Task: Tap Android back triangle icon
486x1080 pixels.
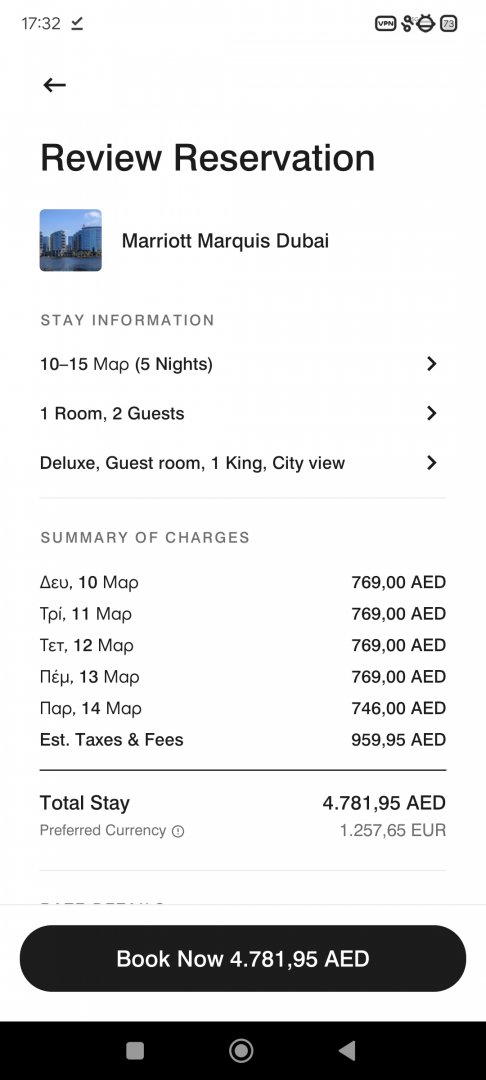Action: (347, 1050)
